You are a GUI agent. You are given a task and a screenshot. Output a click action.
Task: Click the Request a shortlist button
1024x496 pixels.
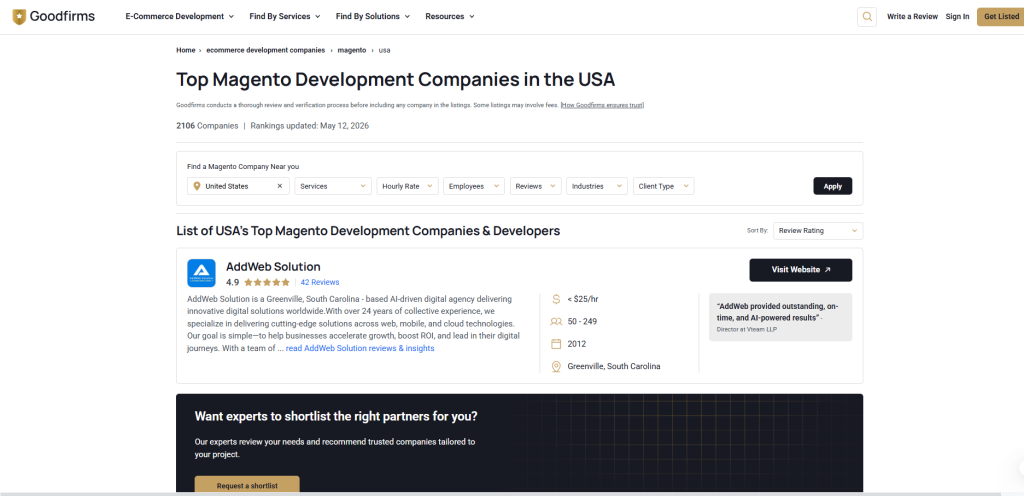tap(247, 486)
